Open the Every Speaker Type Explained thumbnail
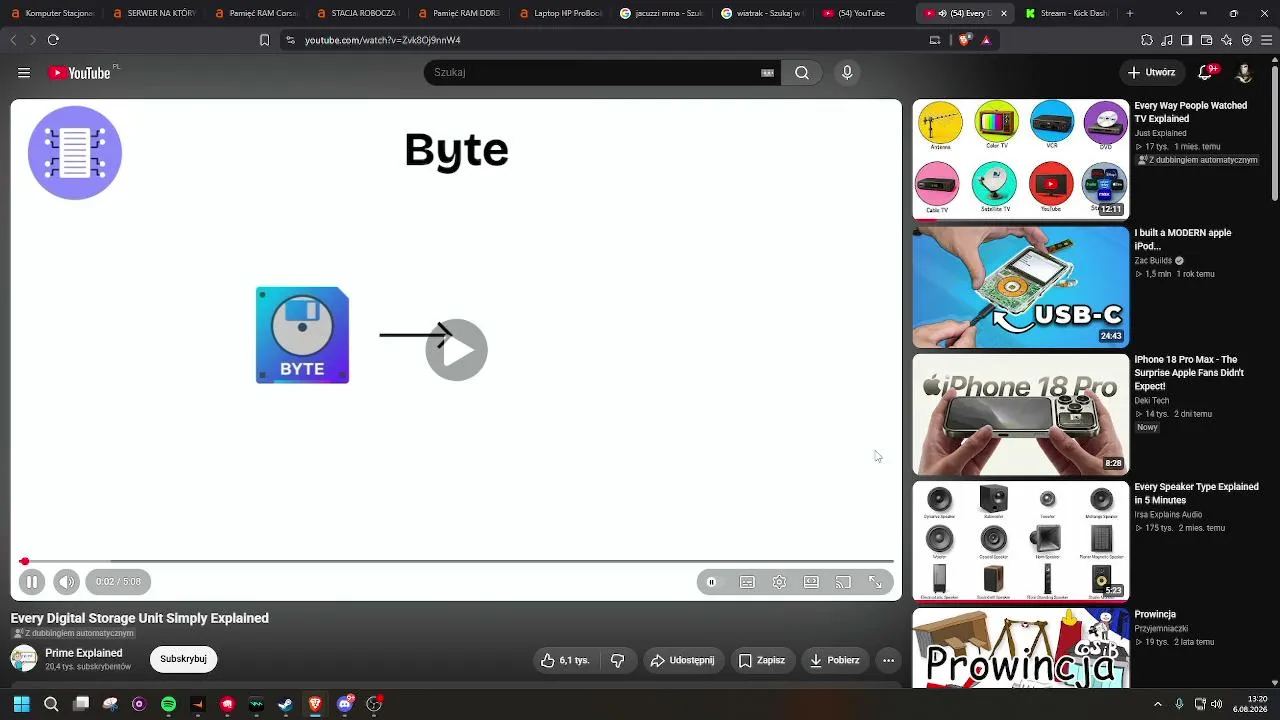This screenshot has width=1280, height=720. (1021, 541)
